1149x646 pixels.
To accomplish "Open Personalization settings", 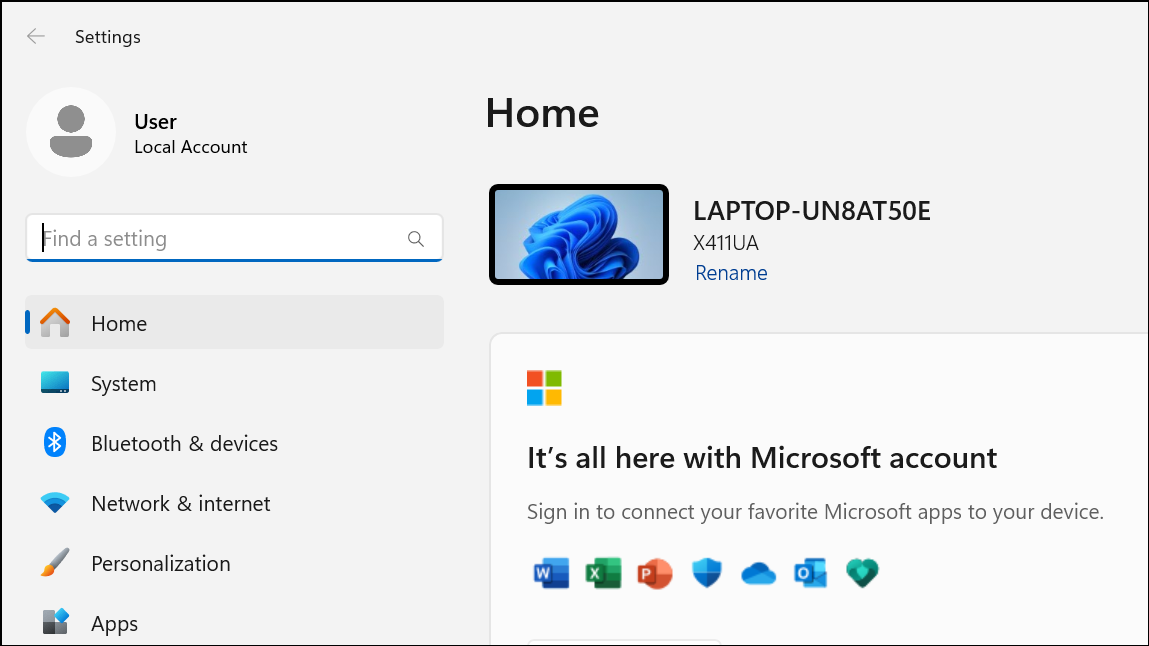I will click(x=234, y=563).
